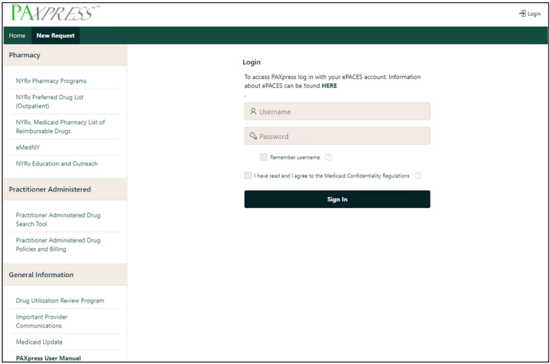This screenshot has height=364, width=550.
Task: Open Drug Utilization Review Program link
Action: pyautogui.click(x=60, y=301)
